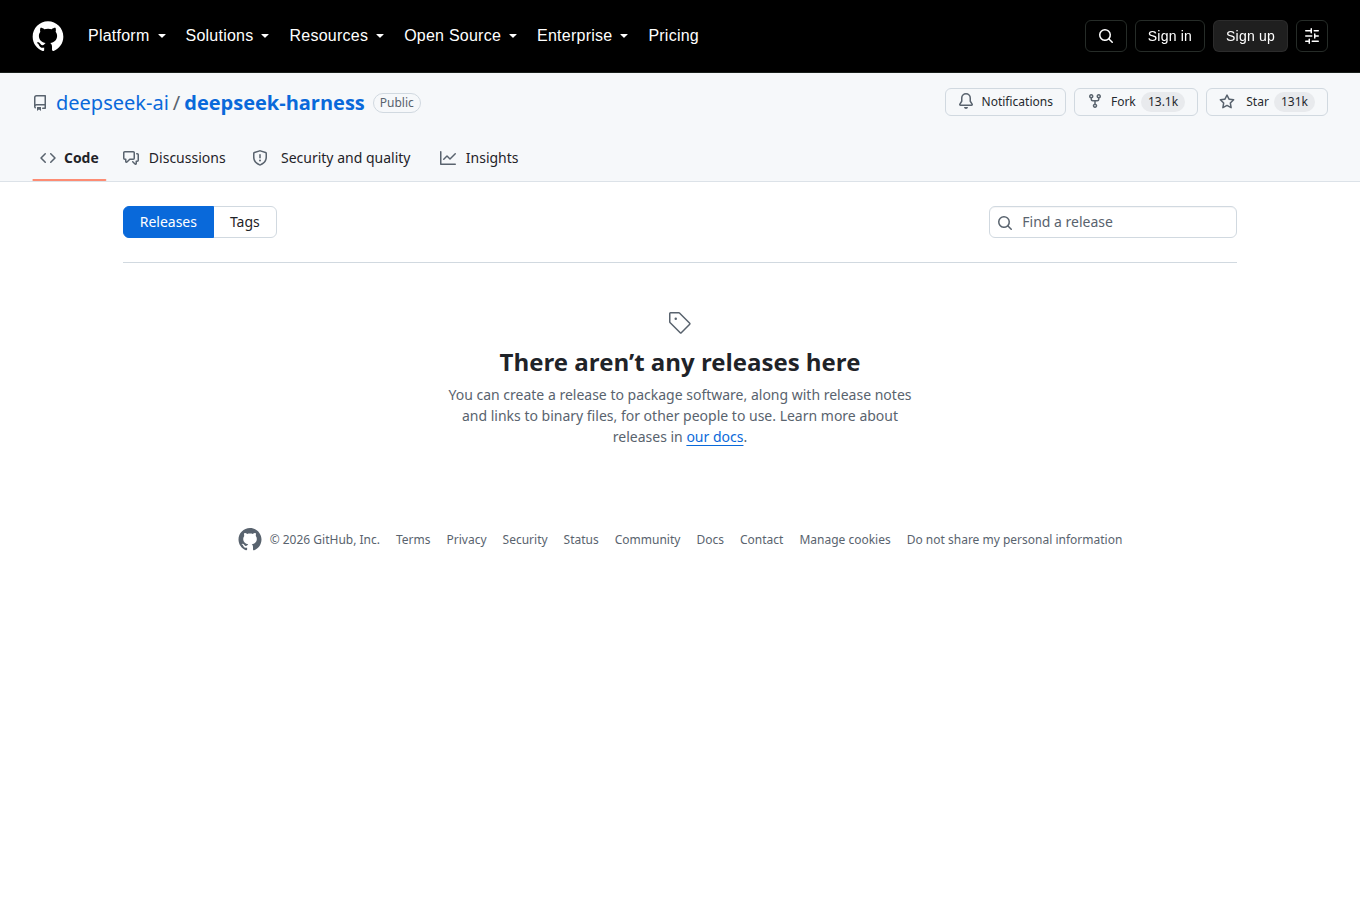Viewport: 1360px width, 900px height.
Task: Open the footer Status link
Action: point(581,540)
